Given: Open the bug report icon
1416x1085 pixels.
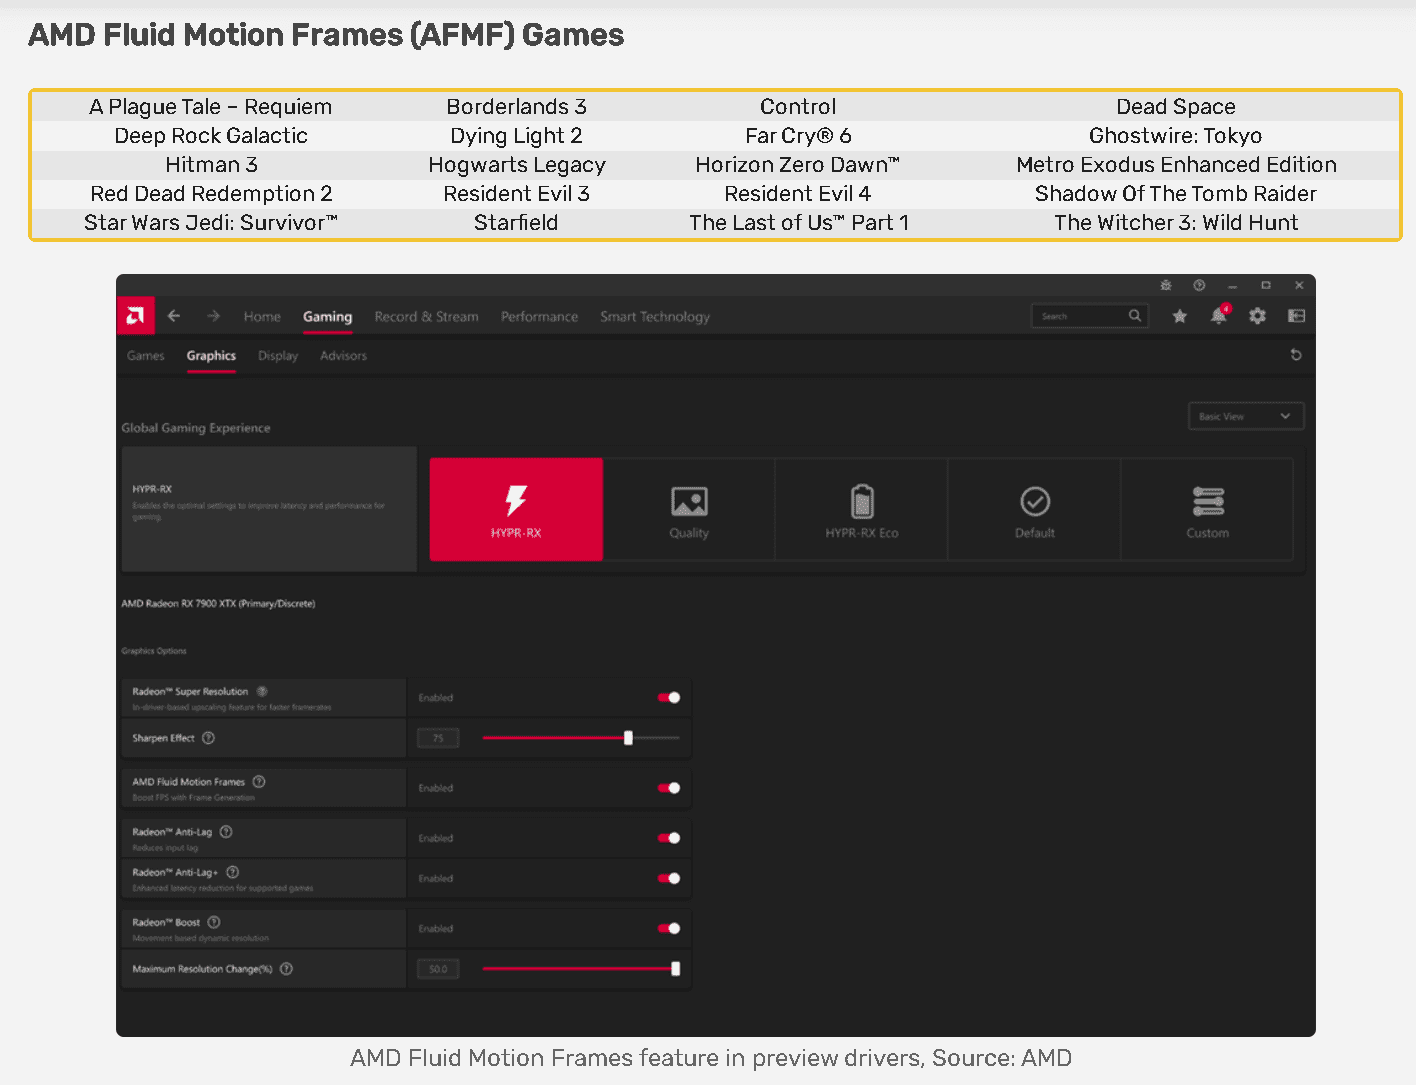Looking at the screenshot, I should [x=1166, y=285].
